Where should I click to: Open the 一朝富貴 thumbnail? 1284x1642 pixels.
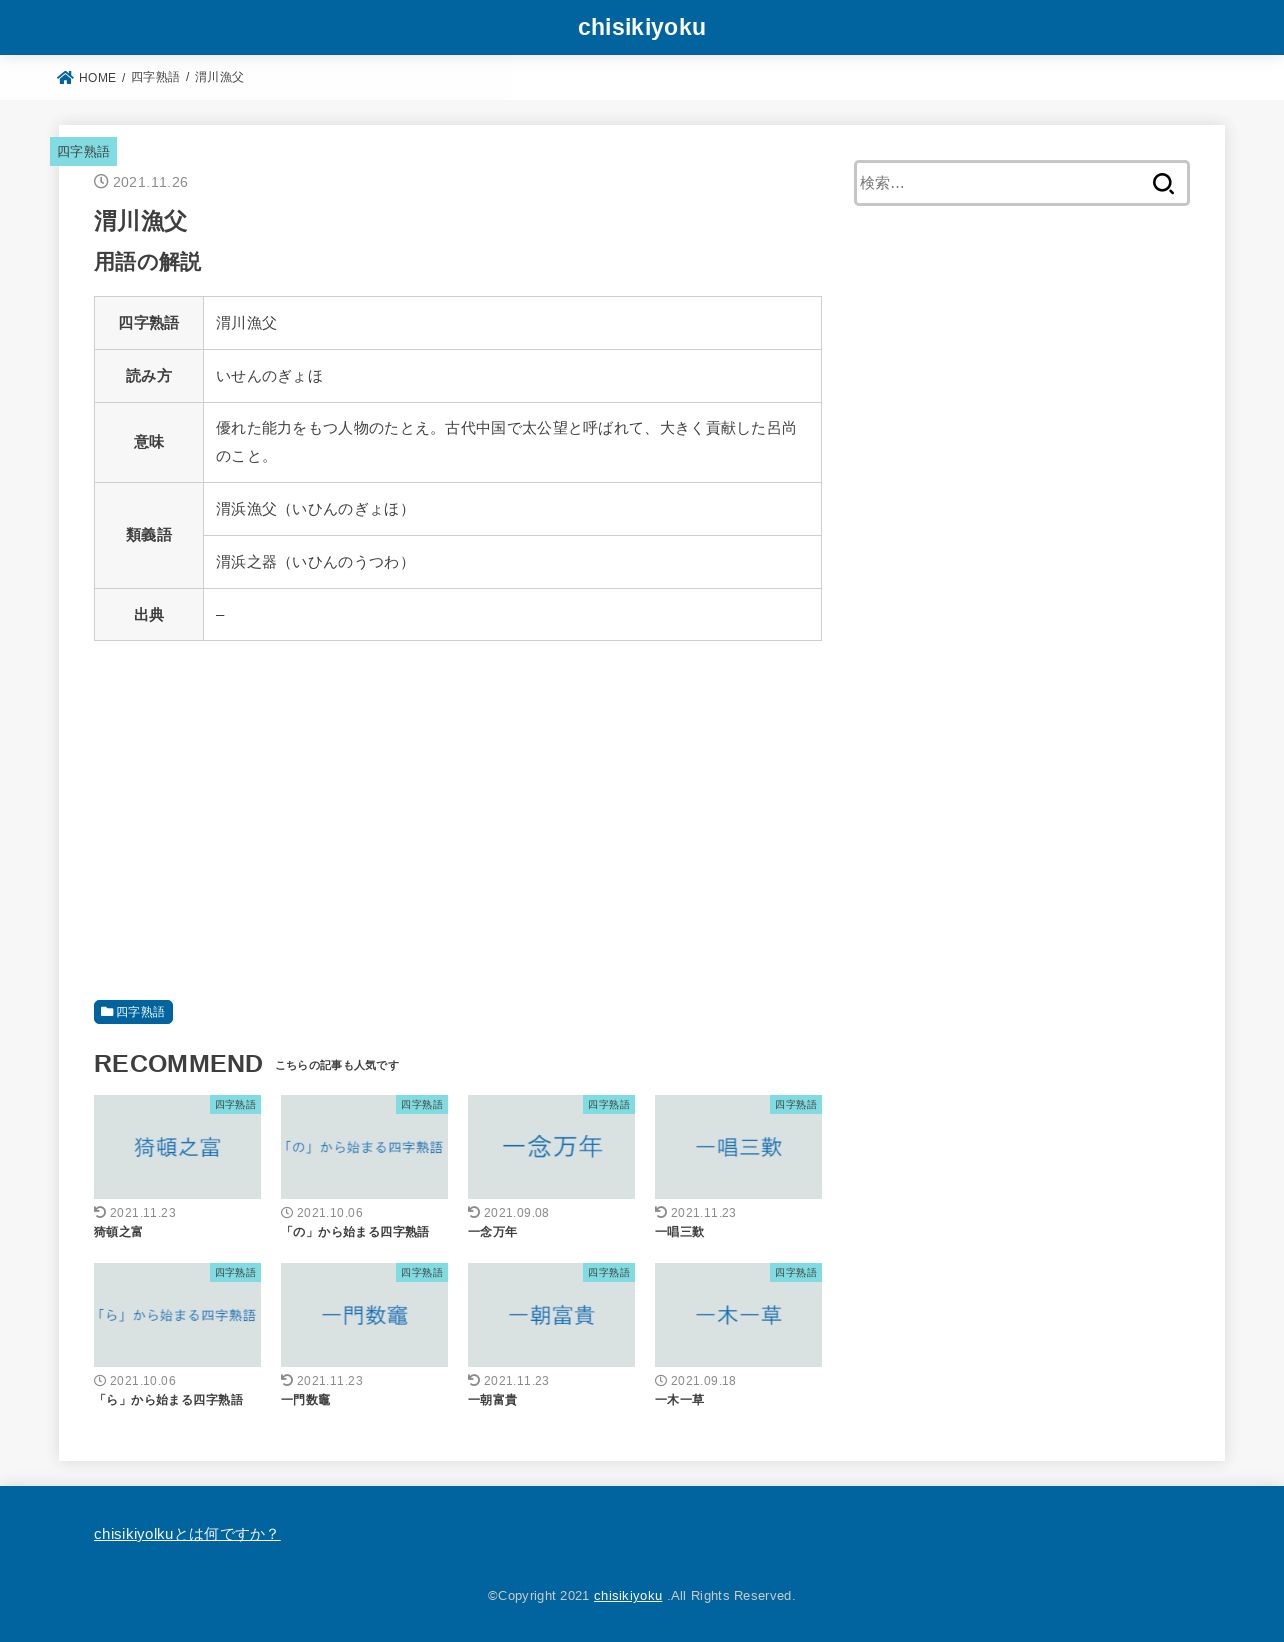[x=551, y=1315]
